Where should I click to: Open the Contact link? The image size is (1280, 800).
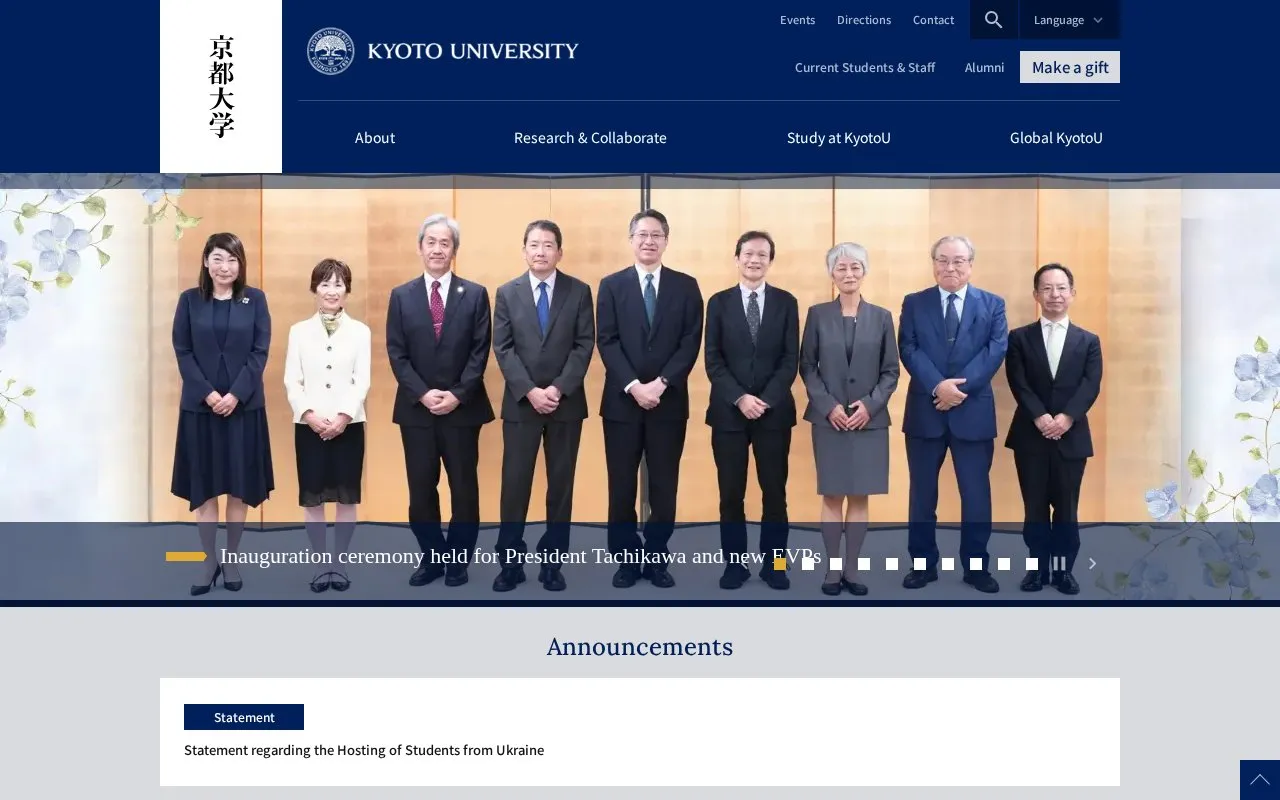click(x=934, y=20)
